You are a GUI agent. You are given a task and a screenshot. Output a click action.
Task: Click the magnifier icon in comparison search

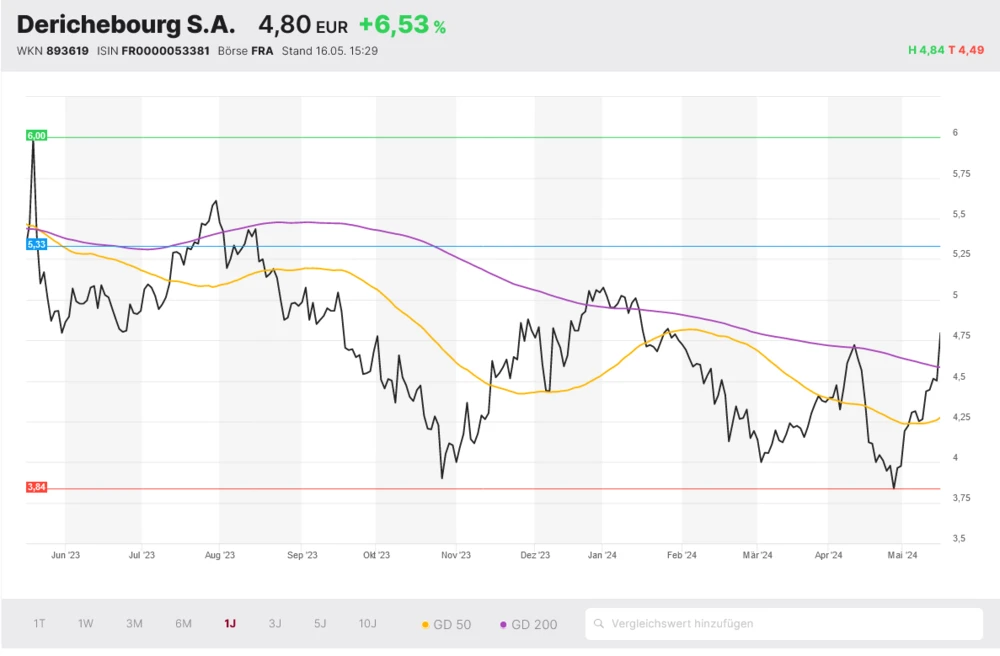(x=599, y=623)
